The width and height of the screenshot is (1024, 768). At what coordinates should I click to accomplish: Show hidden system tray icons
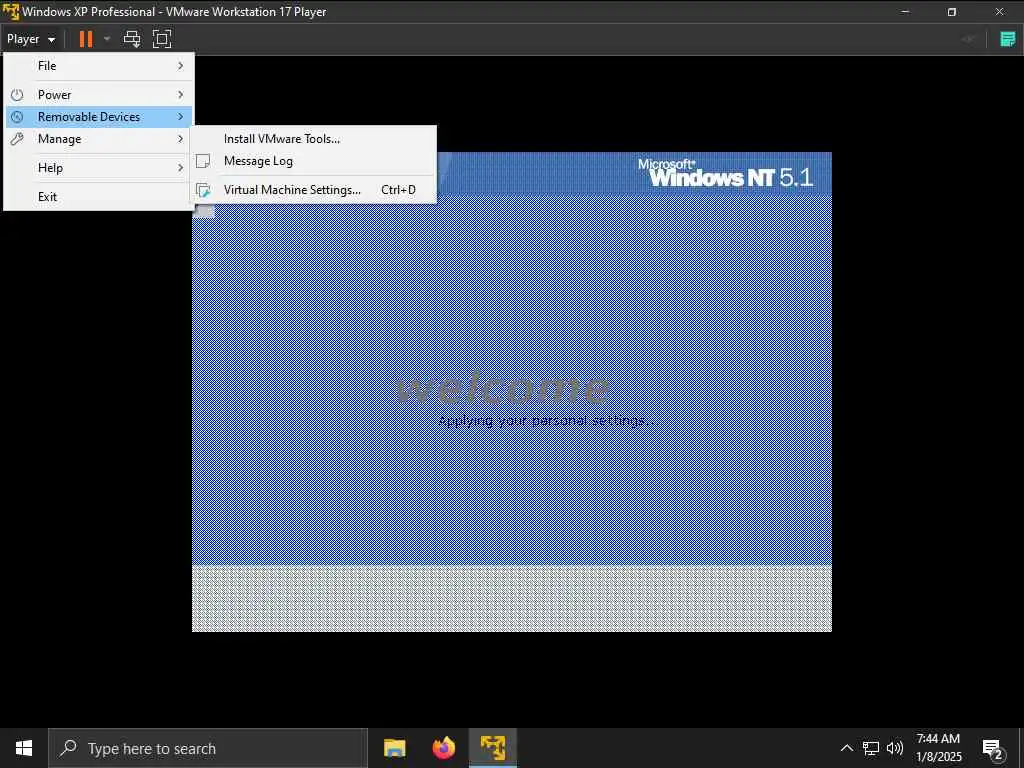tap(846, 748)
